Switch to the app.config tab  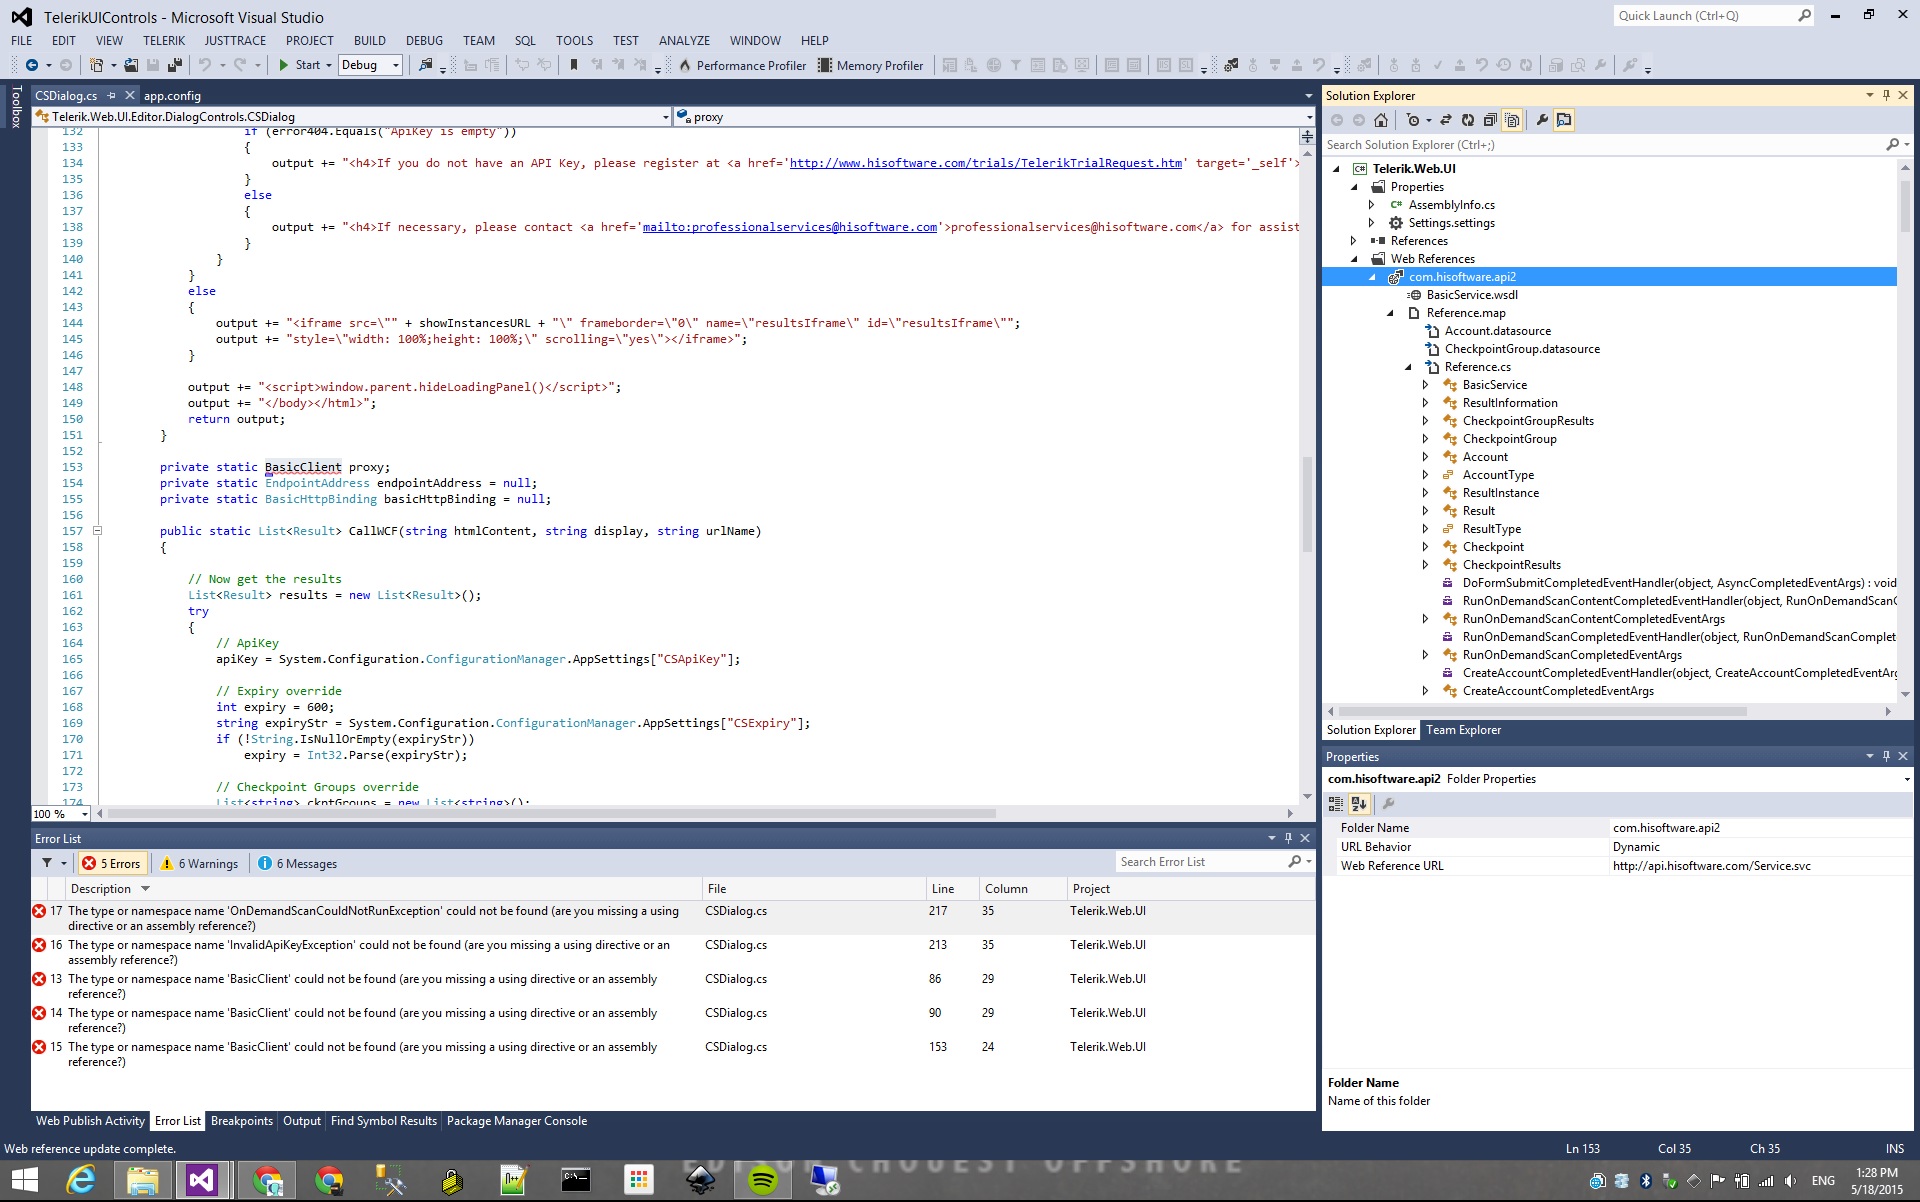(x=172, y=96)
